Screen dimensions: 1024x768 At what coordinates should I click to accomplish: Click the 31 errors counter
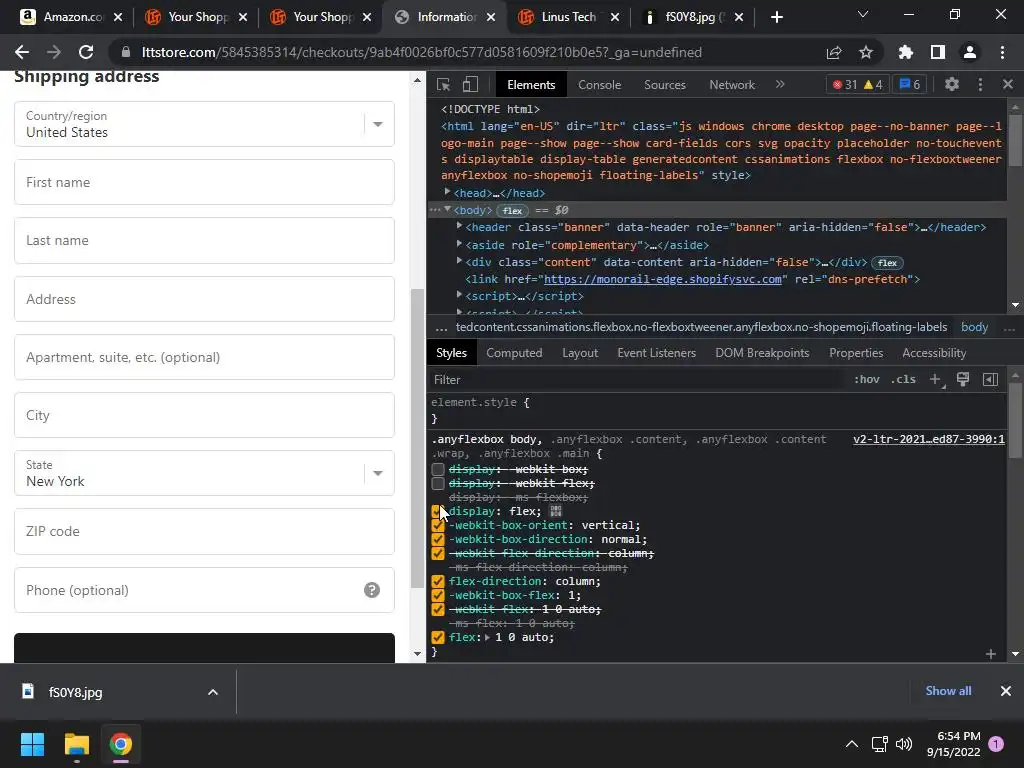pos(845,84)
